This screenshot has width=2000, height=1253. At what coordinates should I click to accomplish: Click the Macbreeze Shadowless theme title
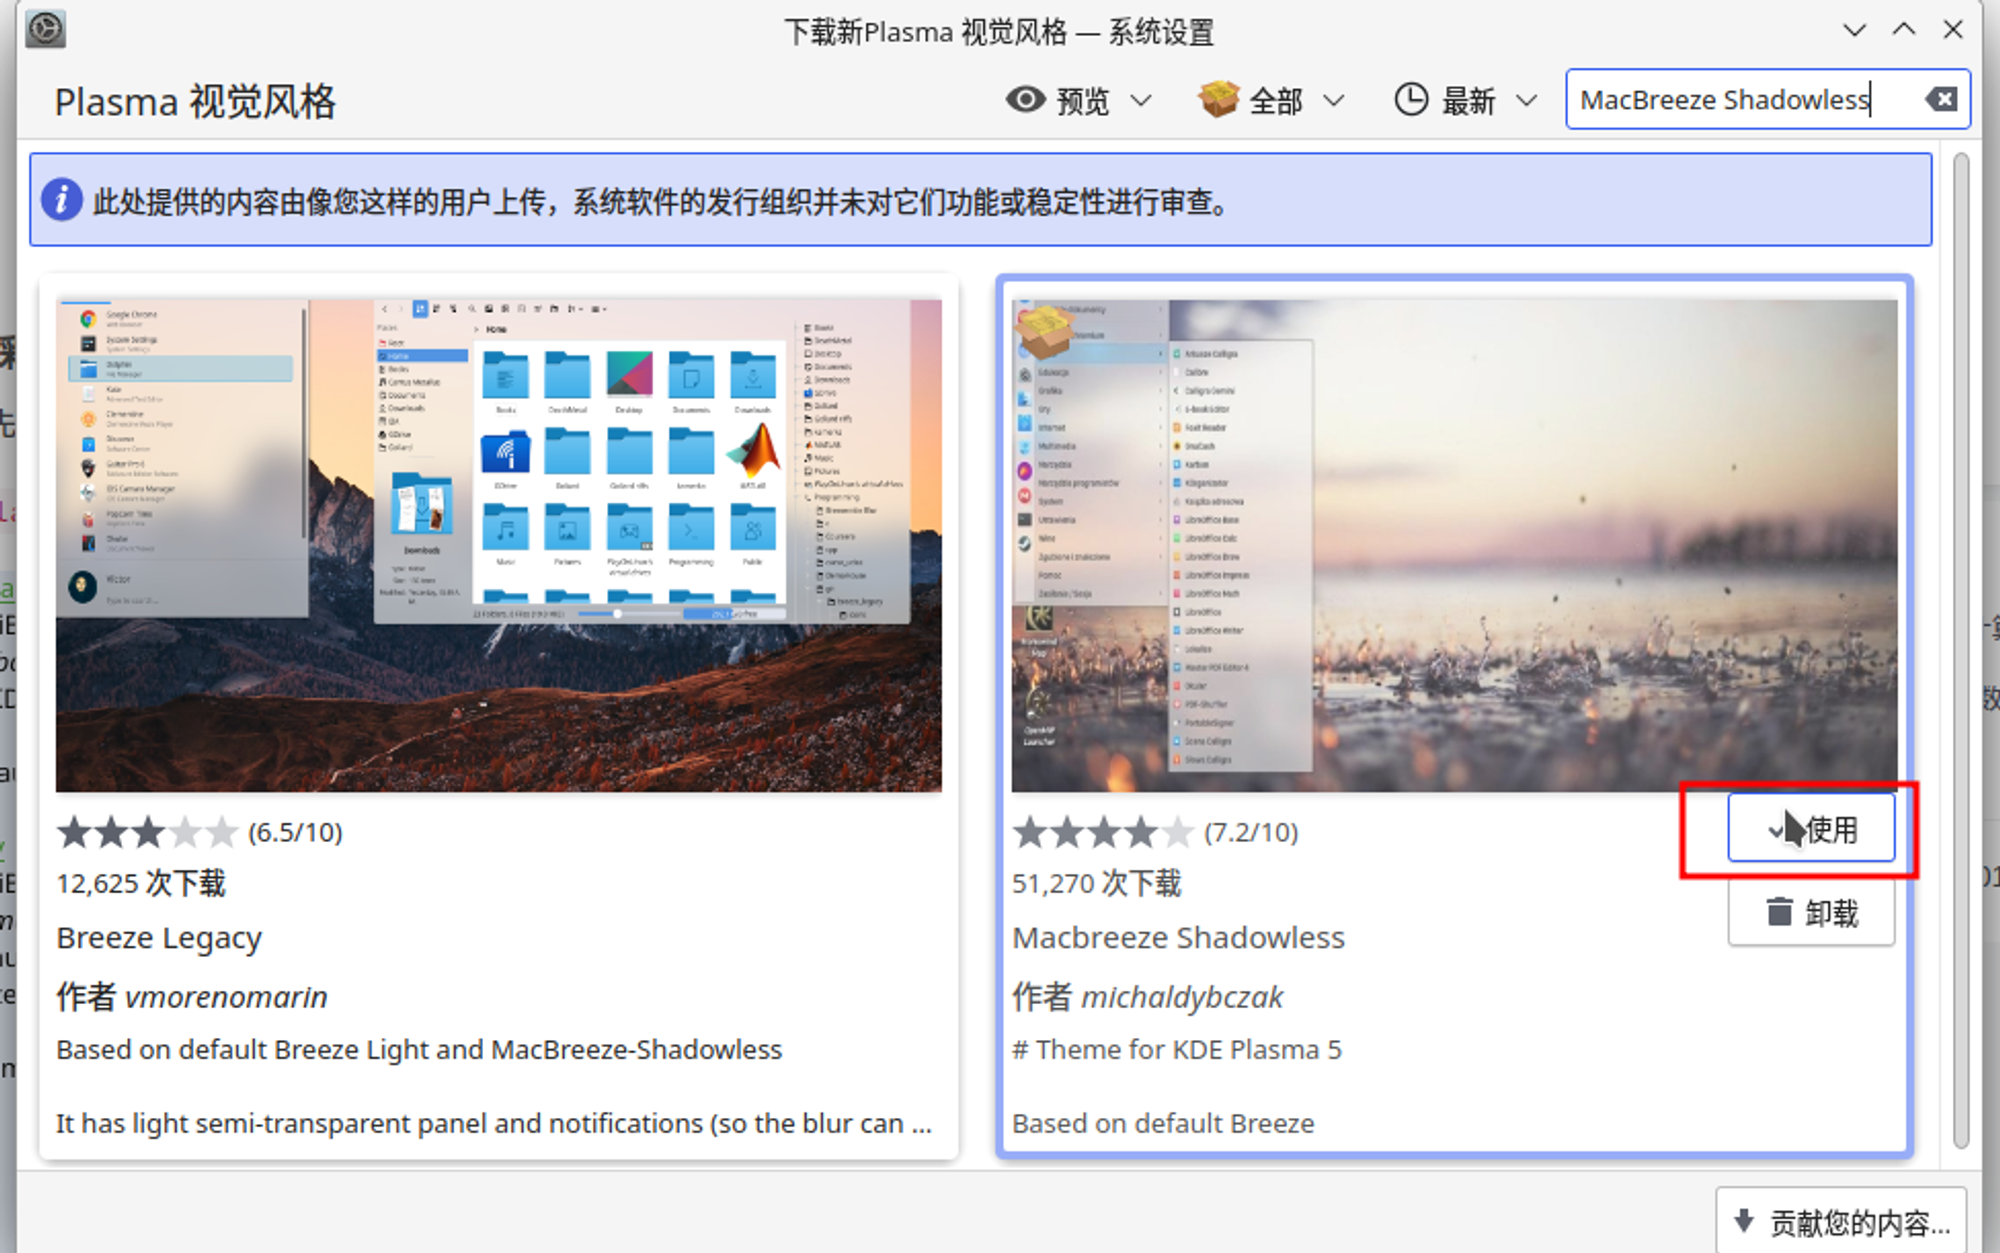pyautogui.click(x=1178, y=938)
